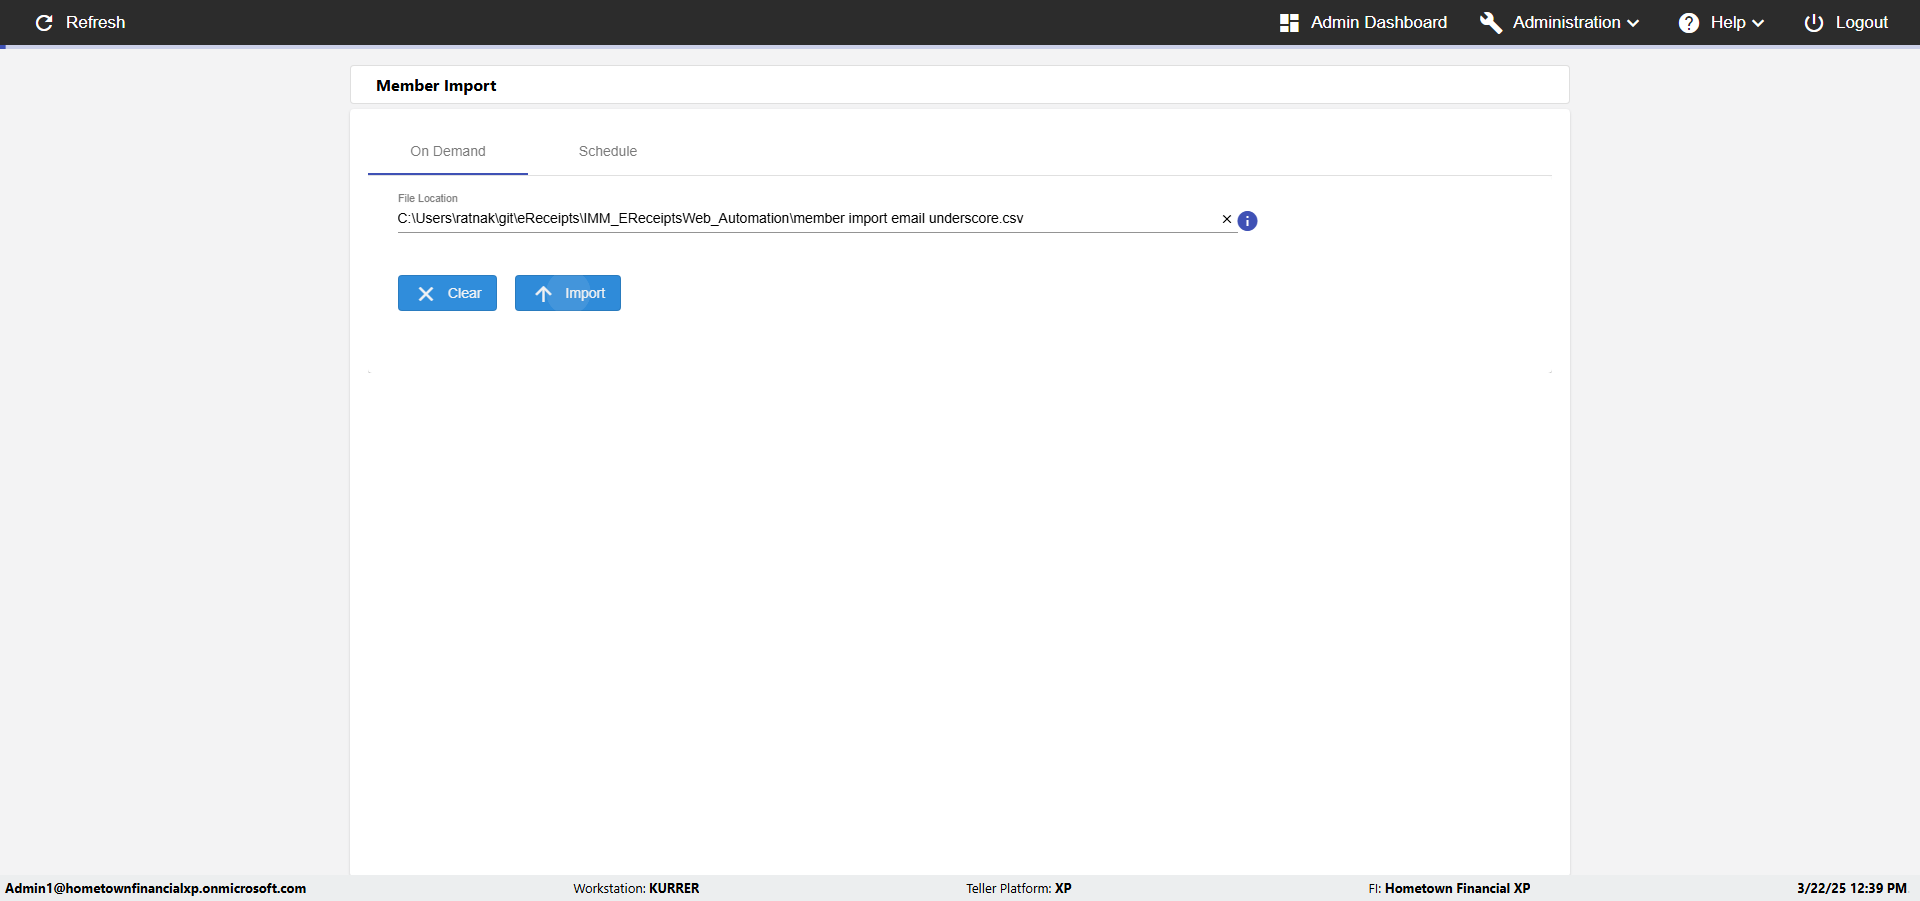The height and width of the screenshot is (901, 1920).
Task: Clear file location with small X icon
Action: 1227,219
